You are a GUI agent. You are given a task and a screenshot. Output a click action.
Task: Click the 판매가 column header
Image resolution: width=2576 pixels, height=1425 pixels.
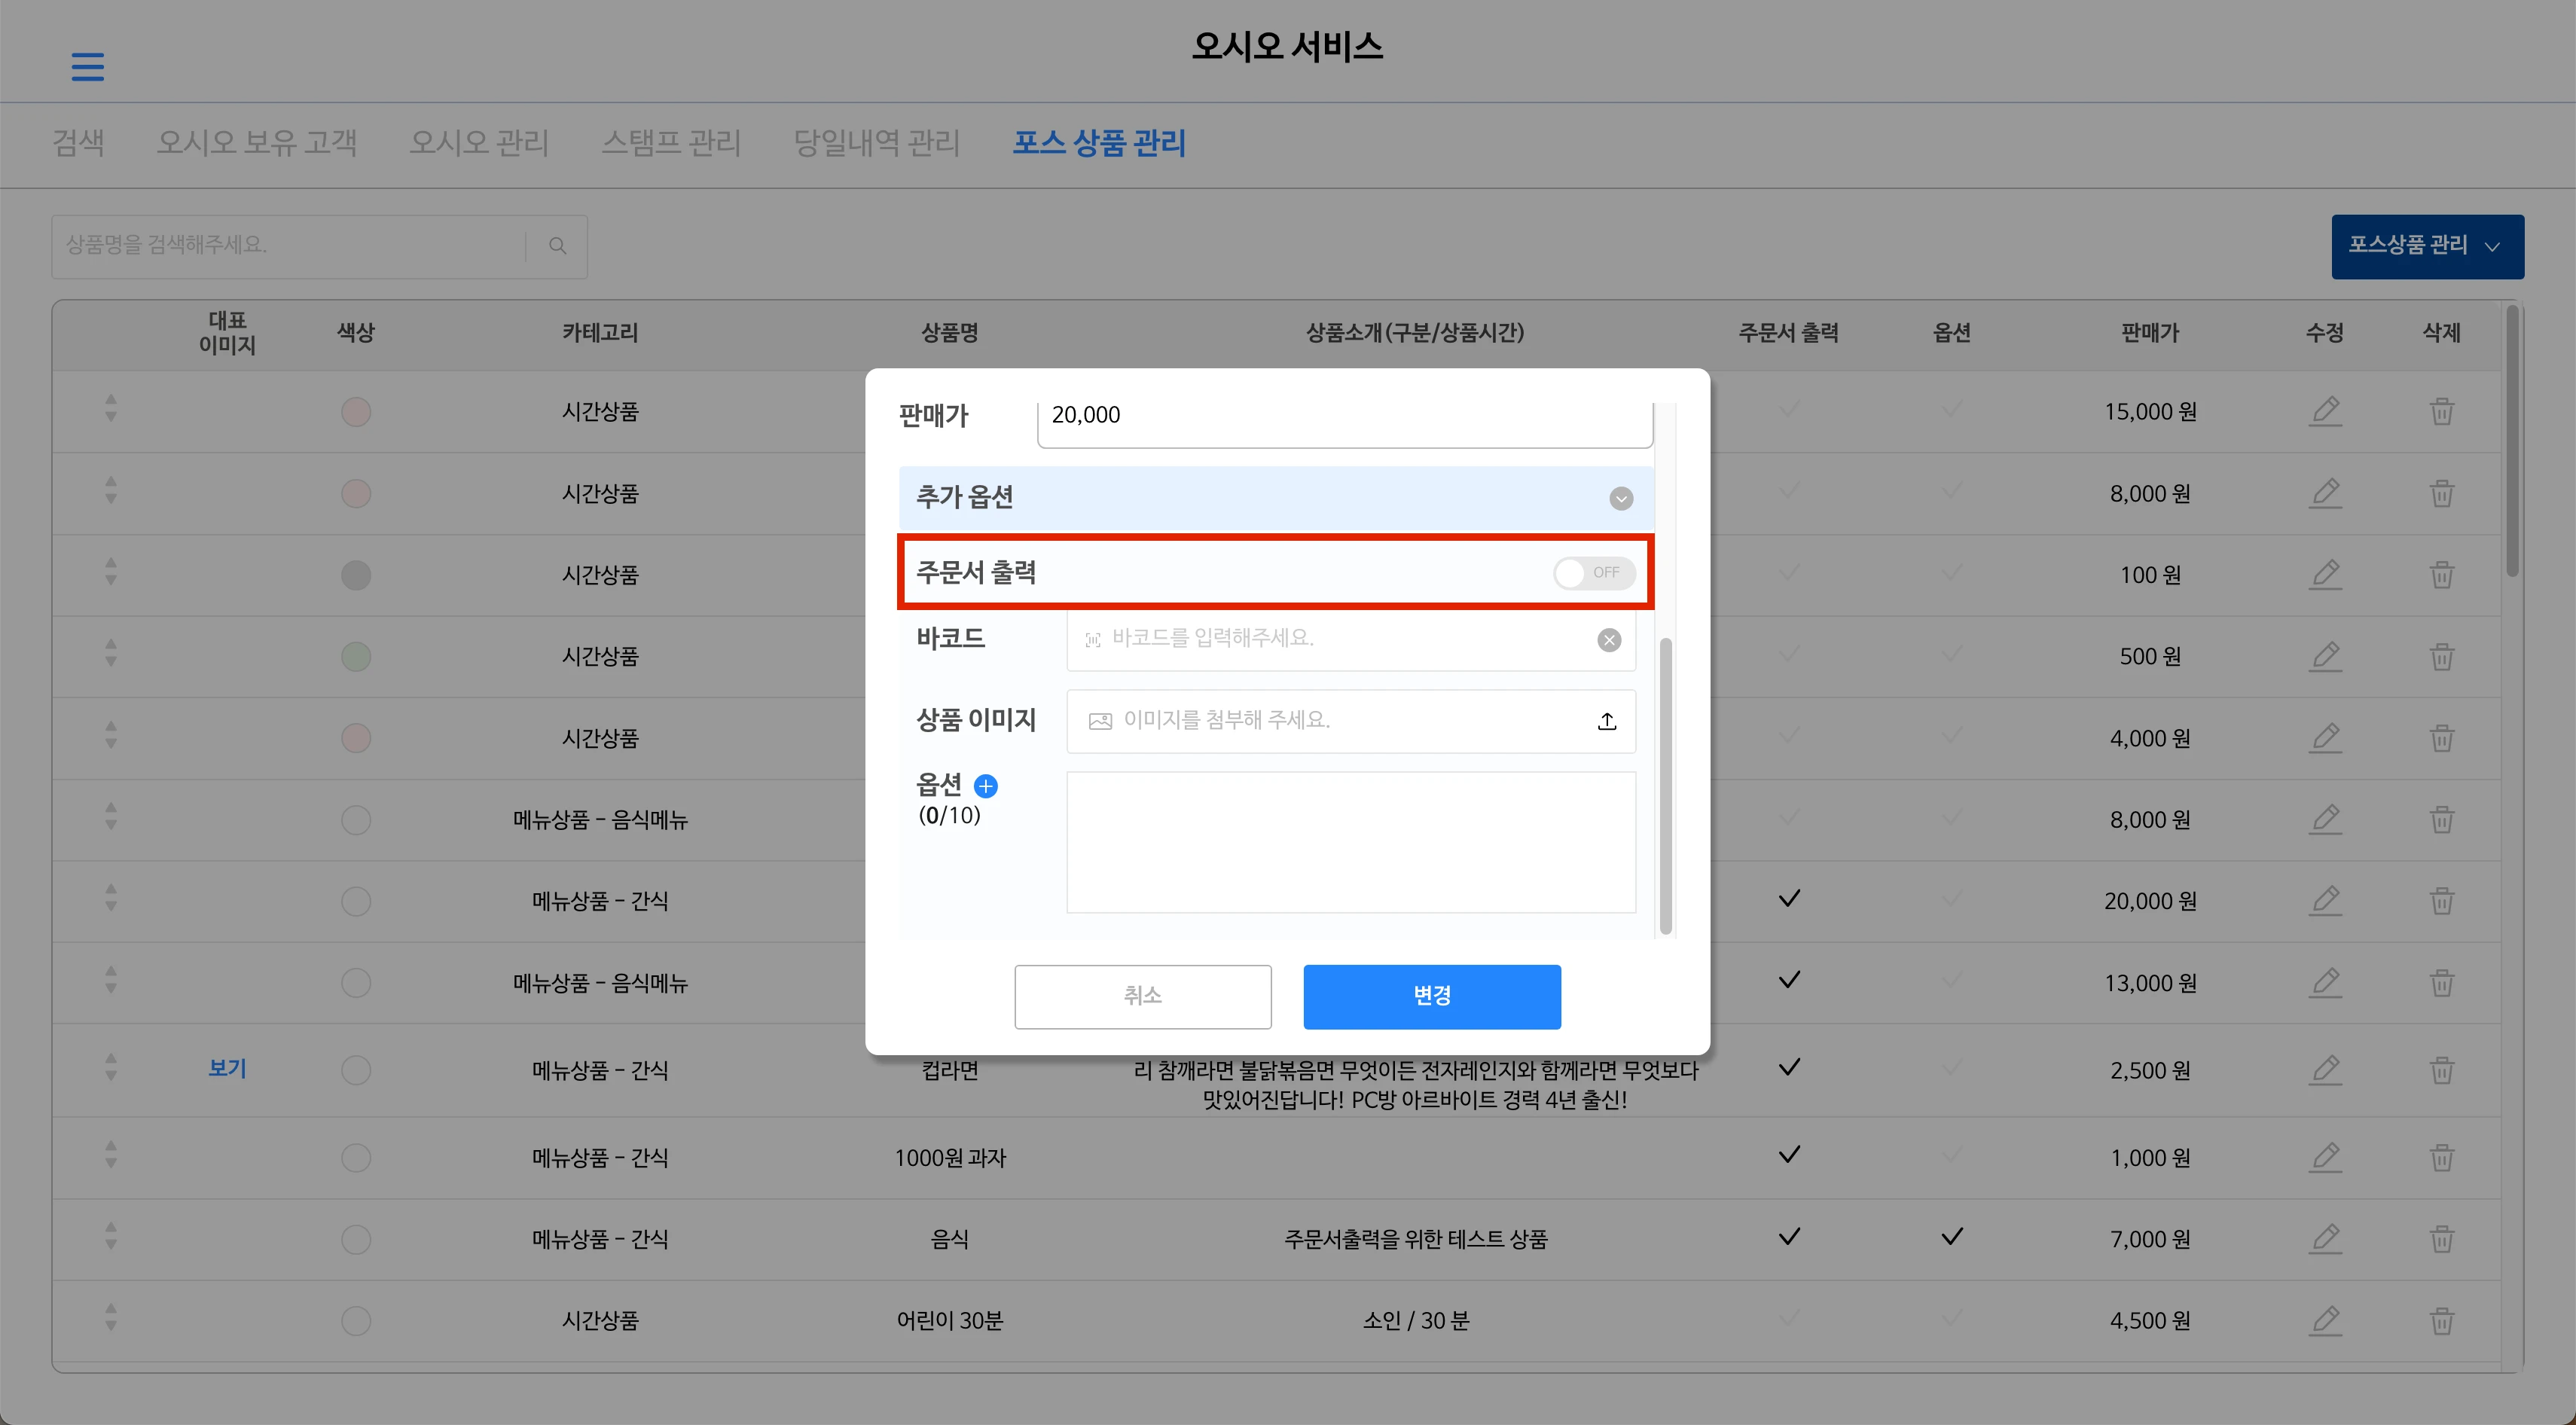(x=2150, y=333)
